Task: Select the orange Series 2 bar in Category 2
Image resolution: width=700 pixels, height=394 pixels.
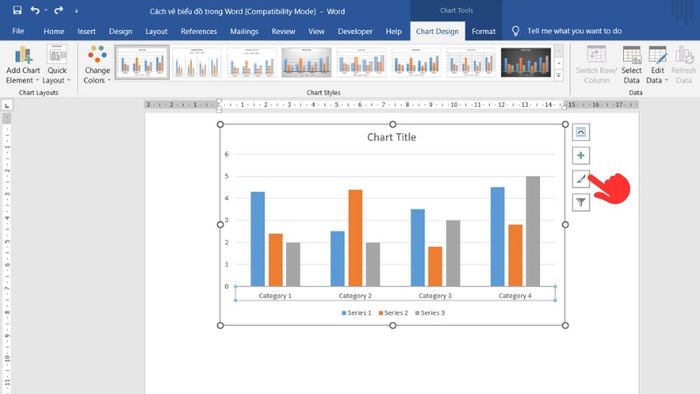Action: (355, 238)
